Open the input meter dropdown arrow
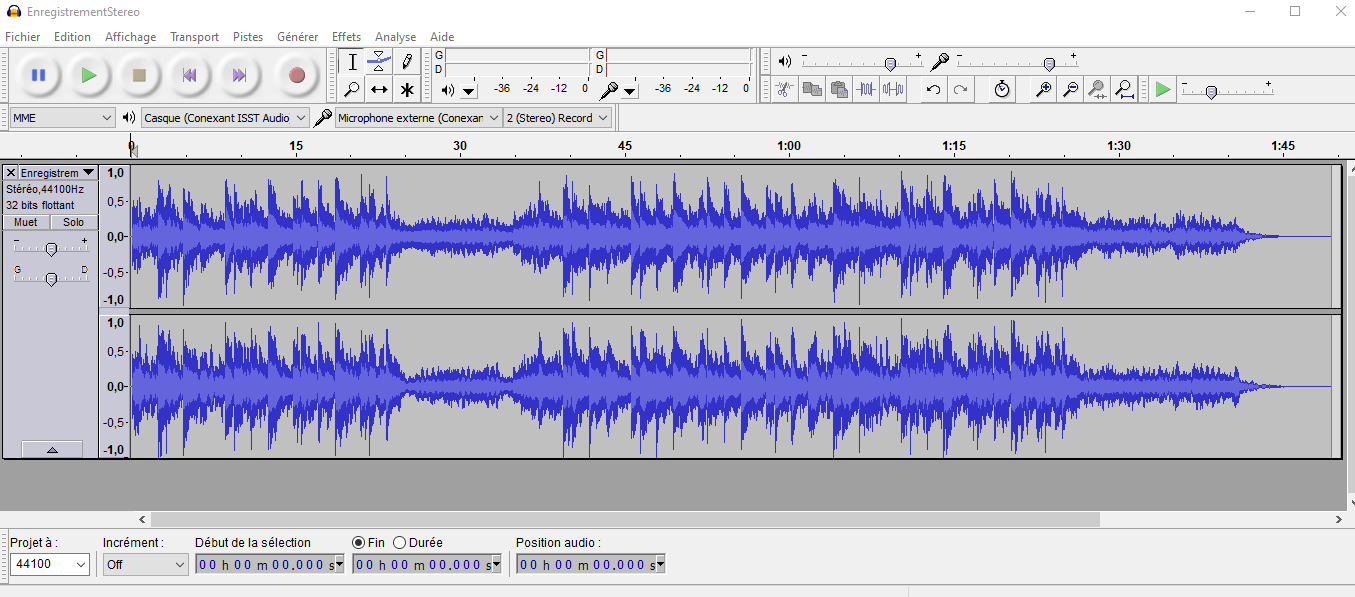The width and height of the screenshot is (1355, 597). [629, 91]
